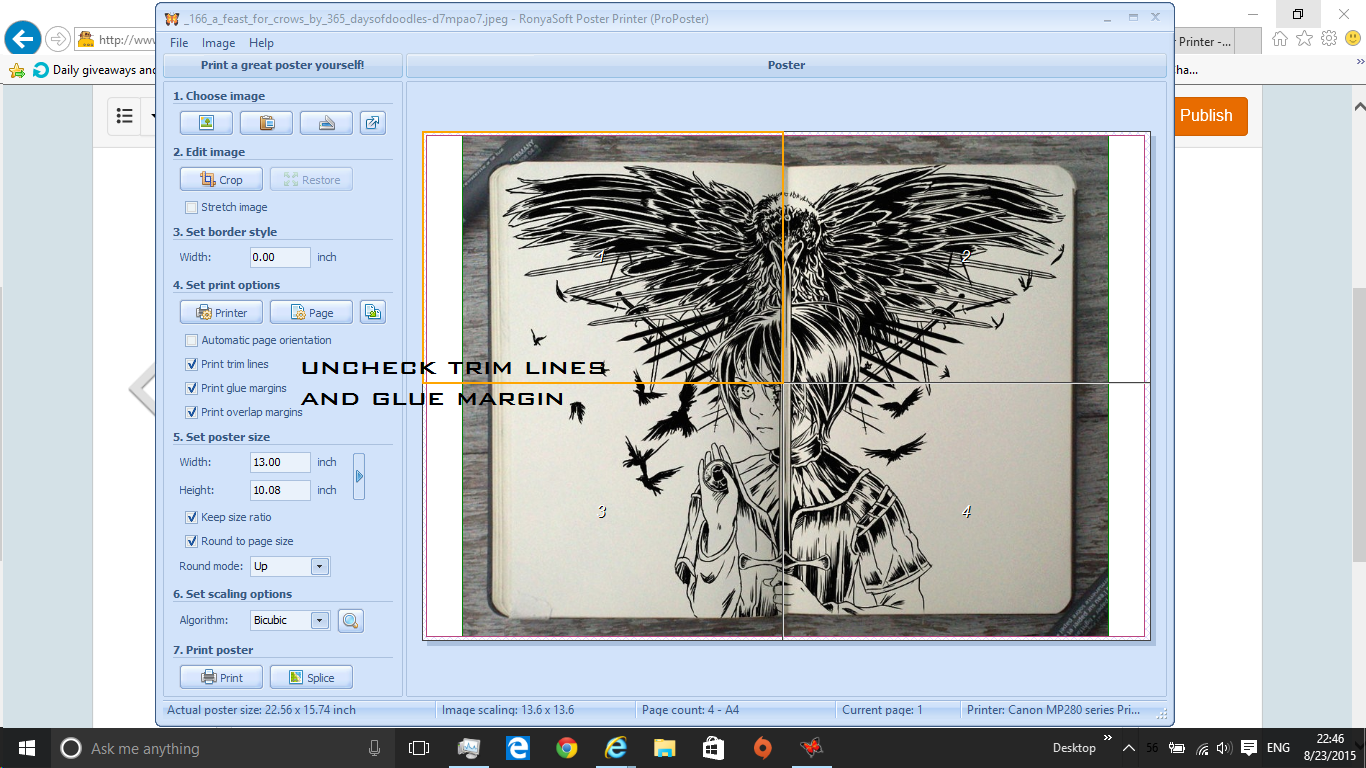Image resolution: width=1366 pixels, height=768 pixels.
Task: Enable Automatic page orientation checkbox
Action: tap(192, 340)
